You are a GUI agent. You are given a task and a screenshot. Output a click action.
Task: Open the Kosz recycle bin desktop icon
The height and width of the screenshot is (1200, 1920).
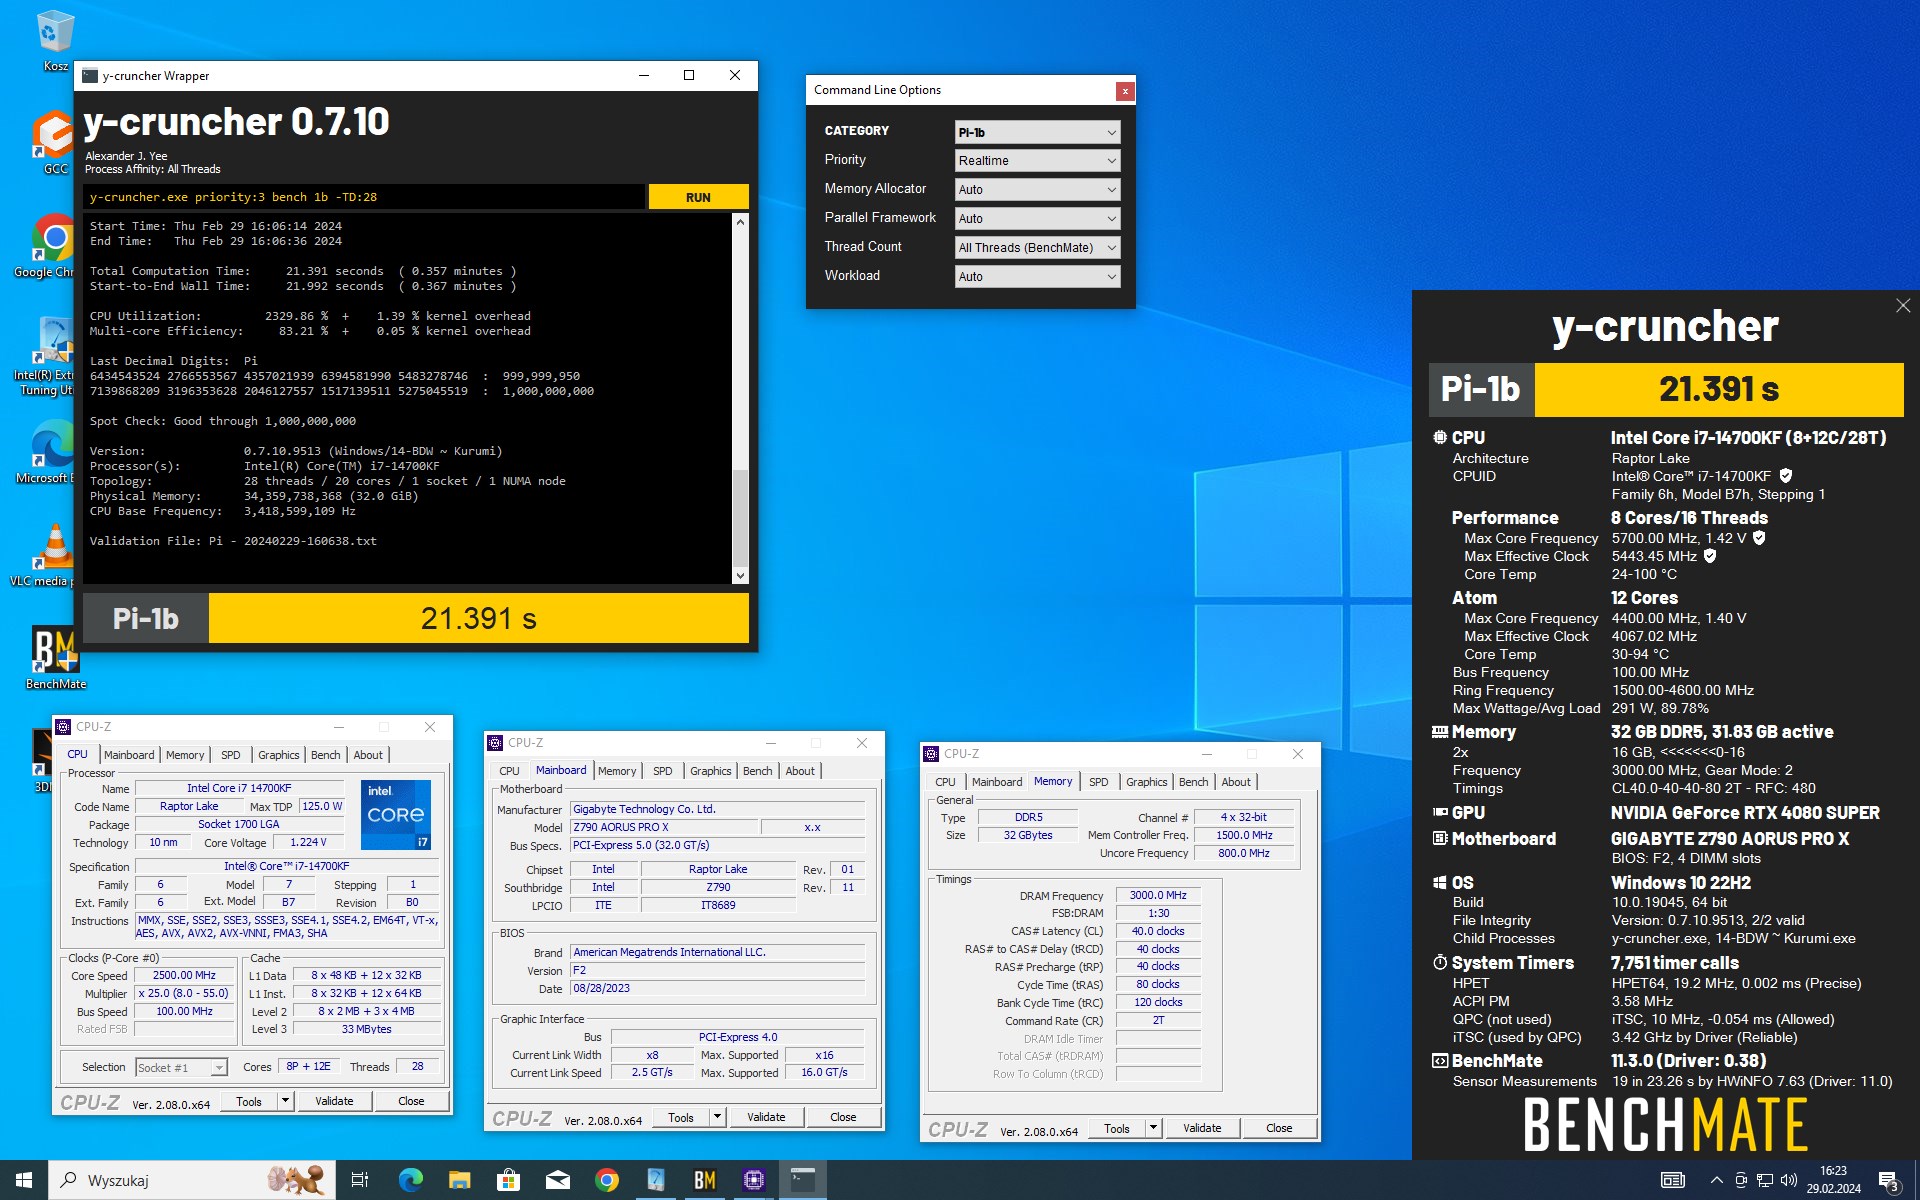54,40
